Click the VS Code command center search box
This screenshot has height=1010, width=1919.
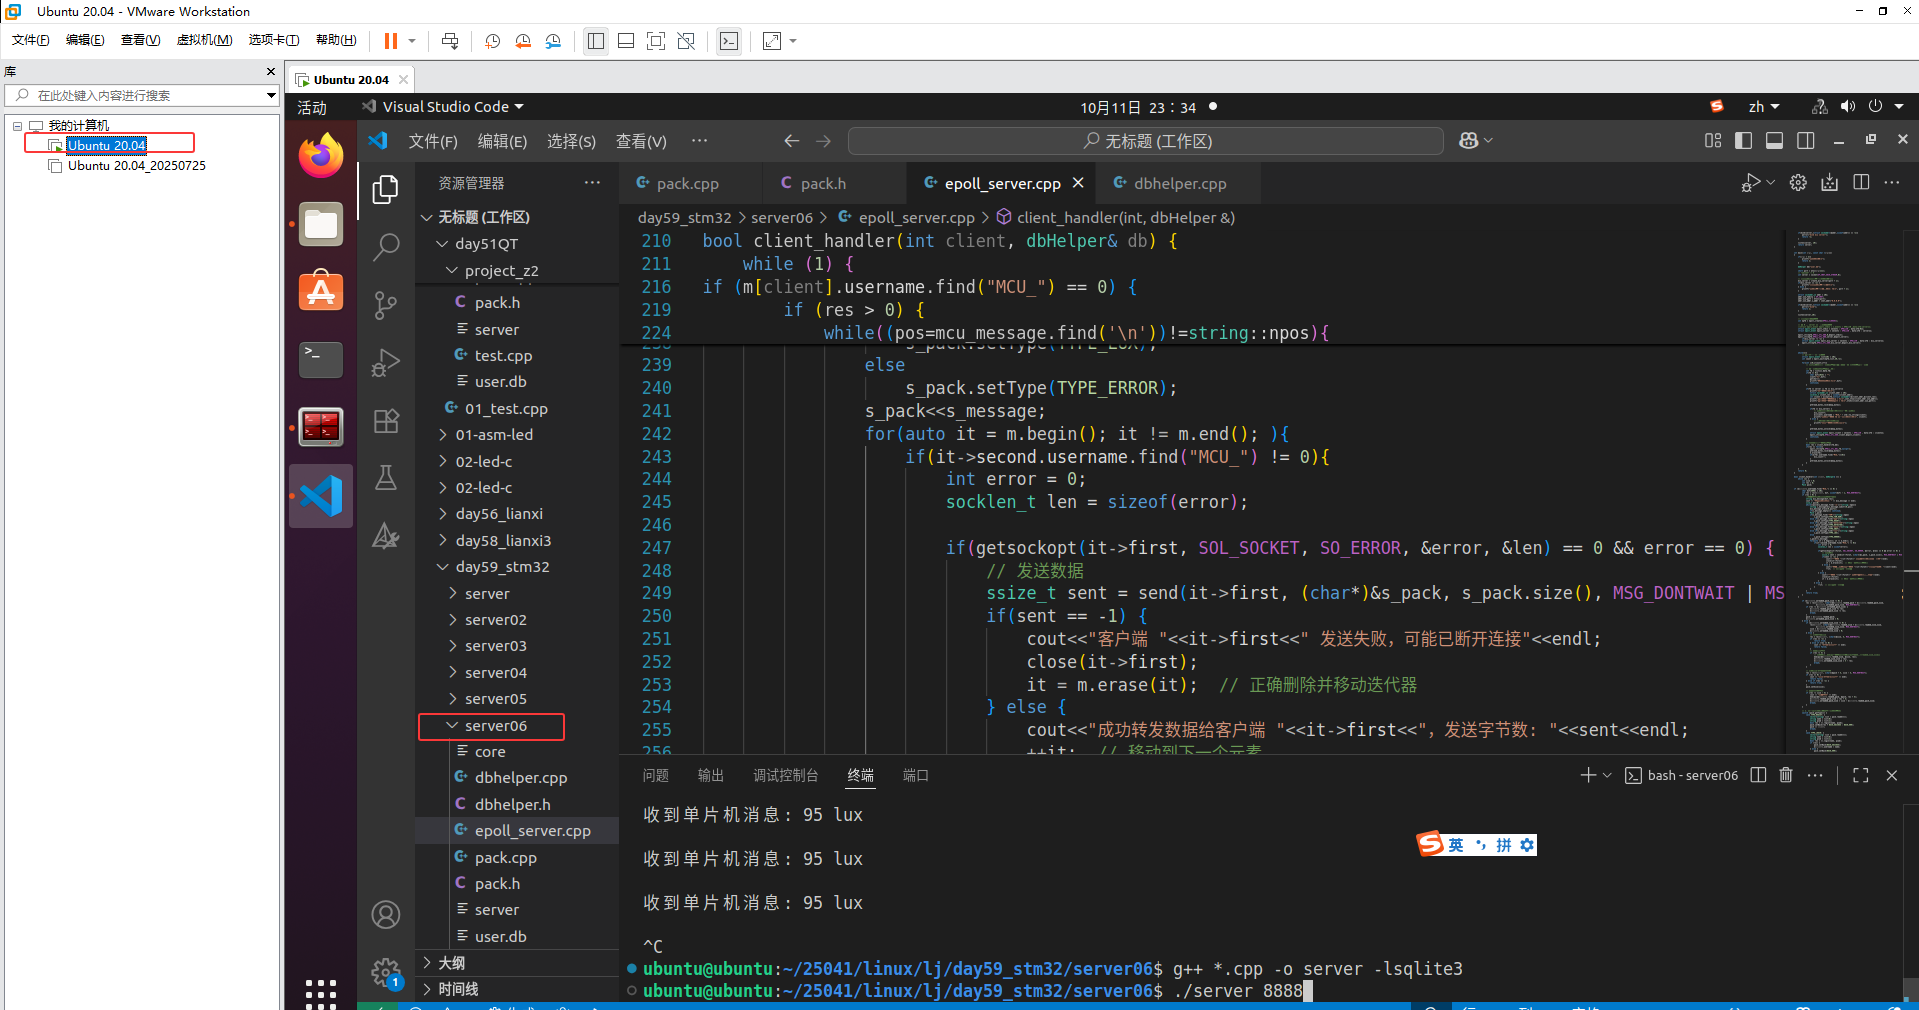point(1146,141)
